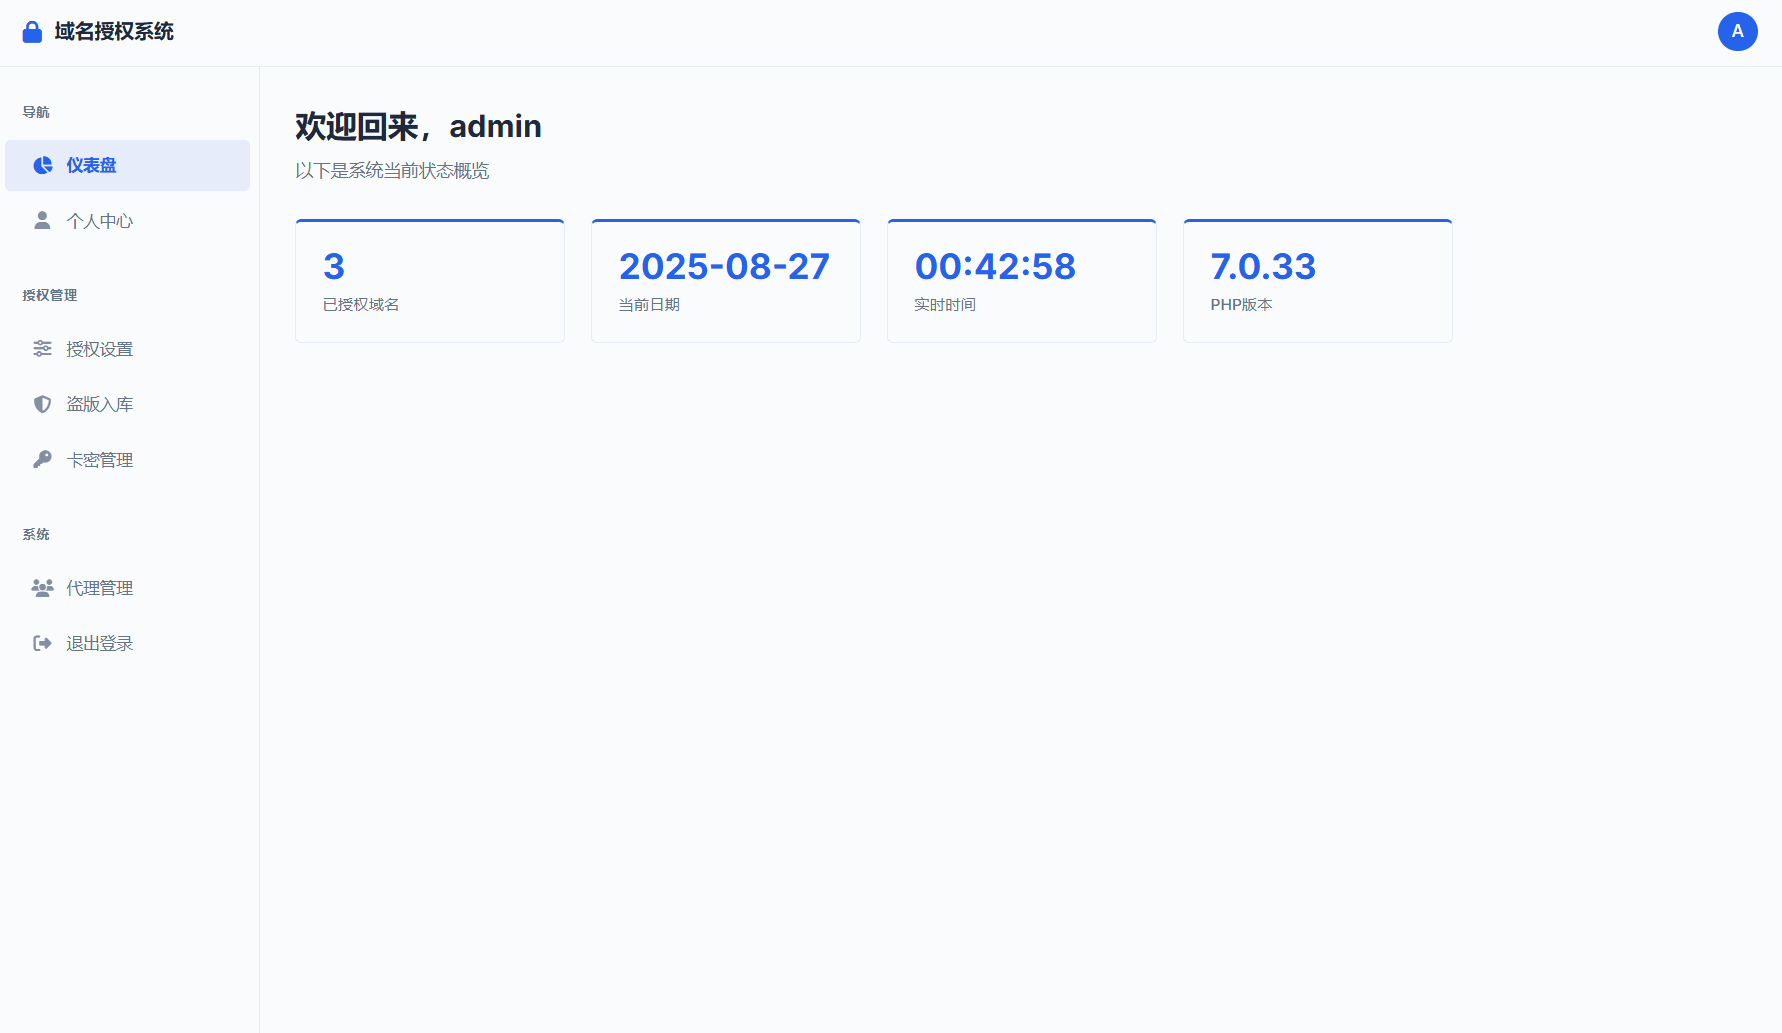Viewport: 1782px width, 1033px height.
Task: Open 代理管理 under 系统
Action: pyautogui.click(x=100, y=588)
